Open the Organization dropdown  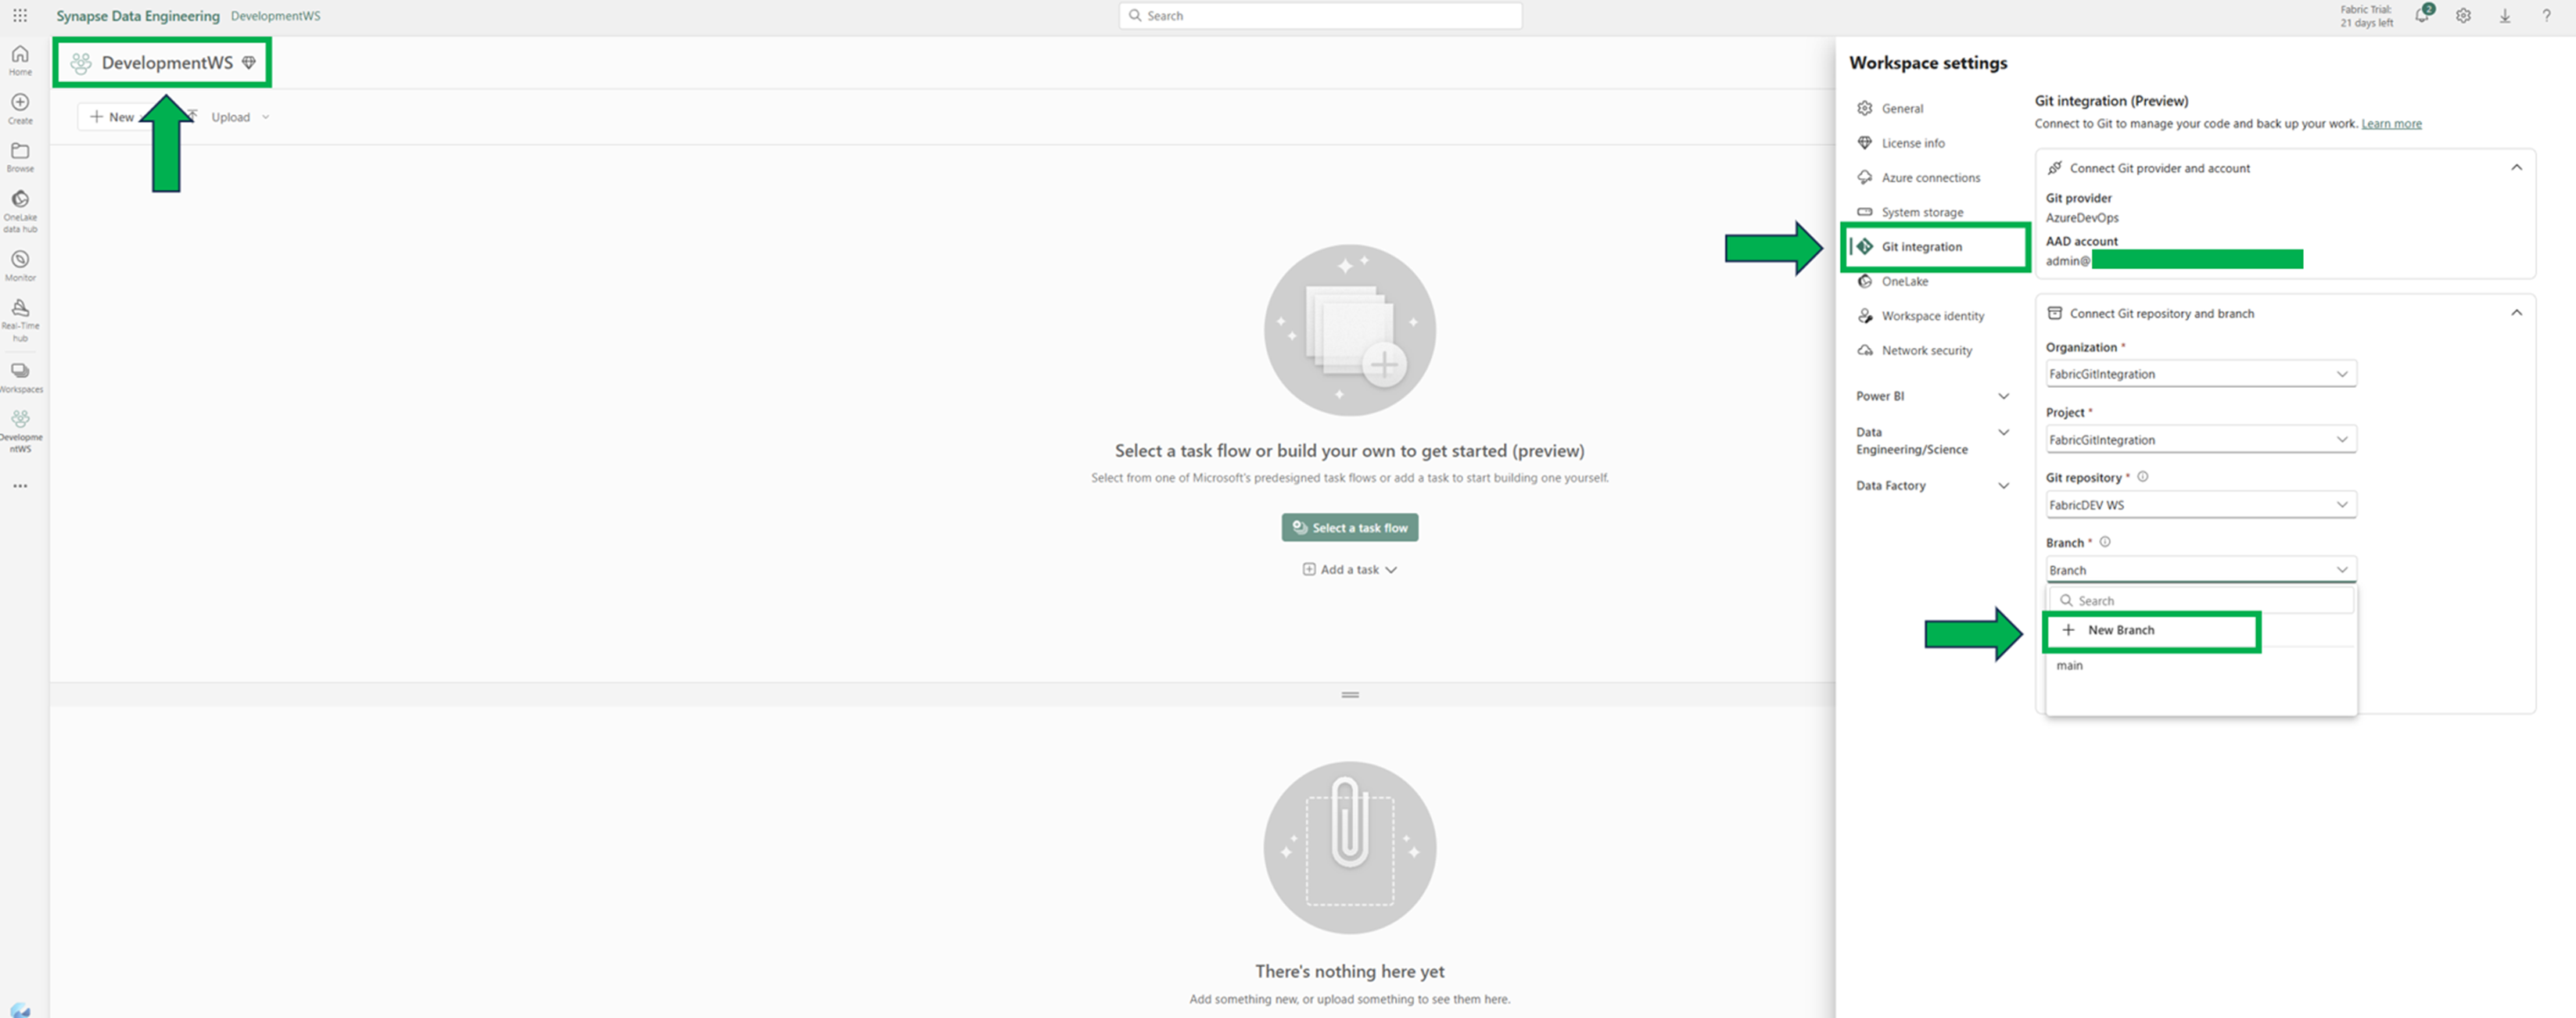pos(2201,374)
